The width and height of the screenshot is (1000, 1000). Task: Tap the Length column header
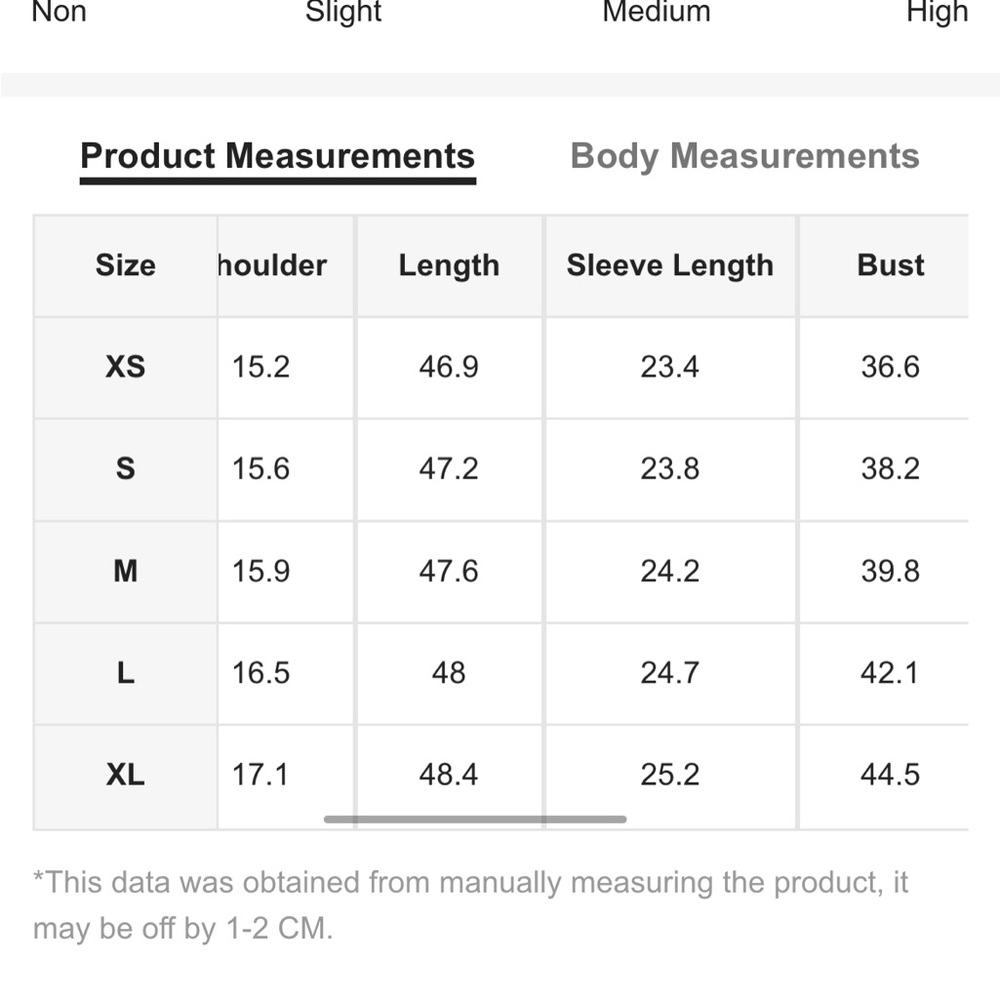point(448,265)
